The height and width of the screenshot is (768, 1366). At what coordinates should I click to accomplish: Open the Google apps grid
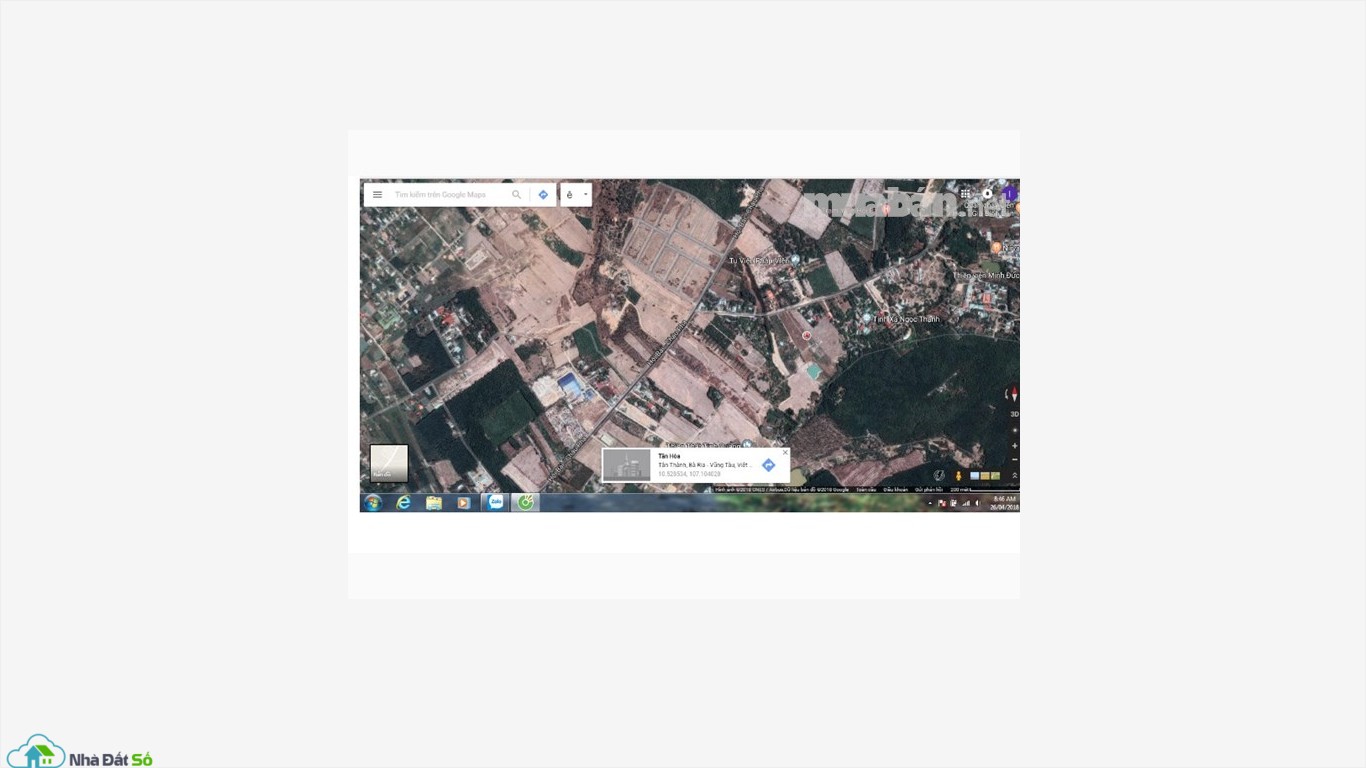965,194
